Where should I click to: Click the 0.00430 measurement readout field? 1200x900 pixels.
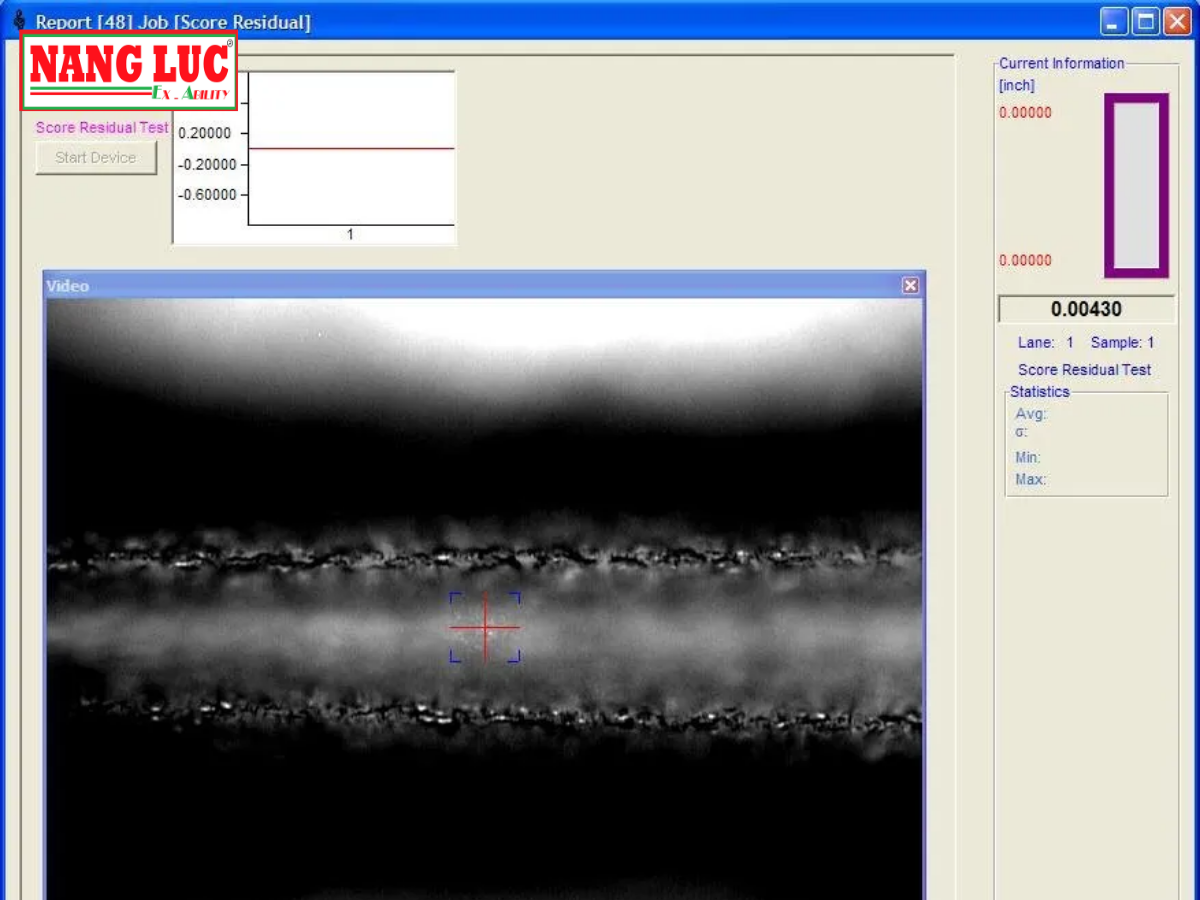tap(1086, 310)
